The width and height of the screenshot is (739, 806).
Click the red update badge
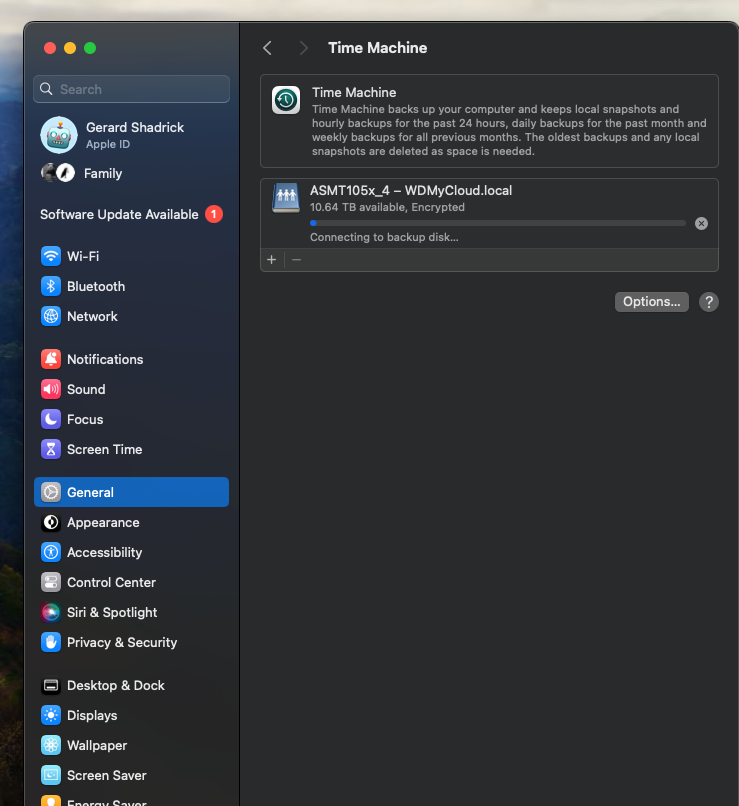click(214, 214)
